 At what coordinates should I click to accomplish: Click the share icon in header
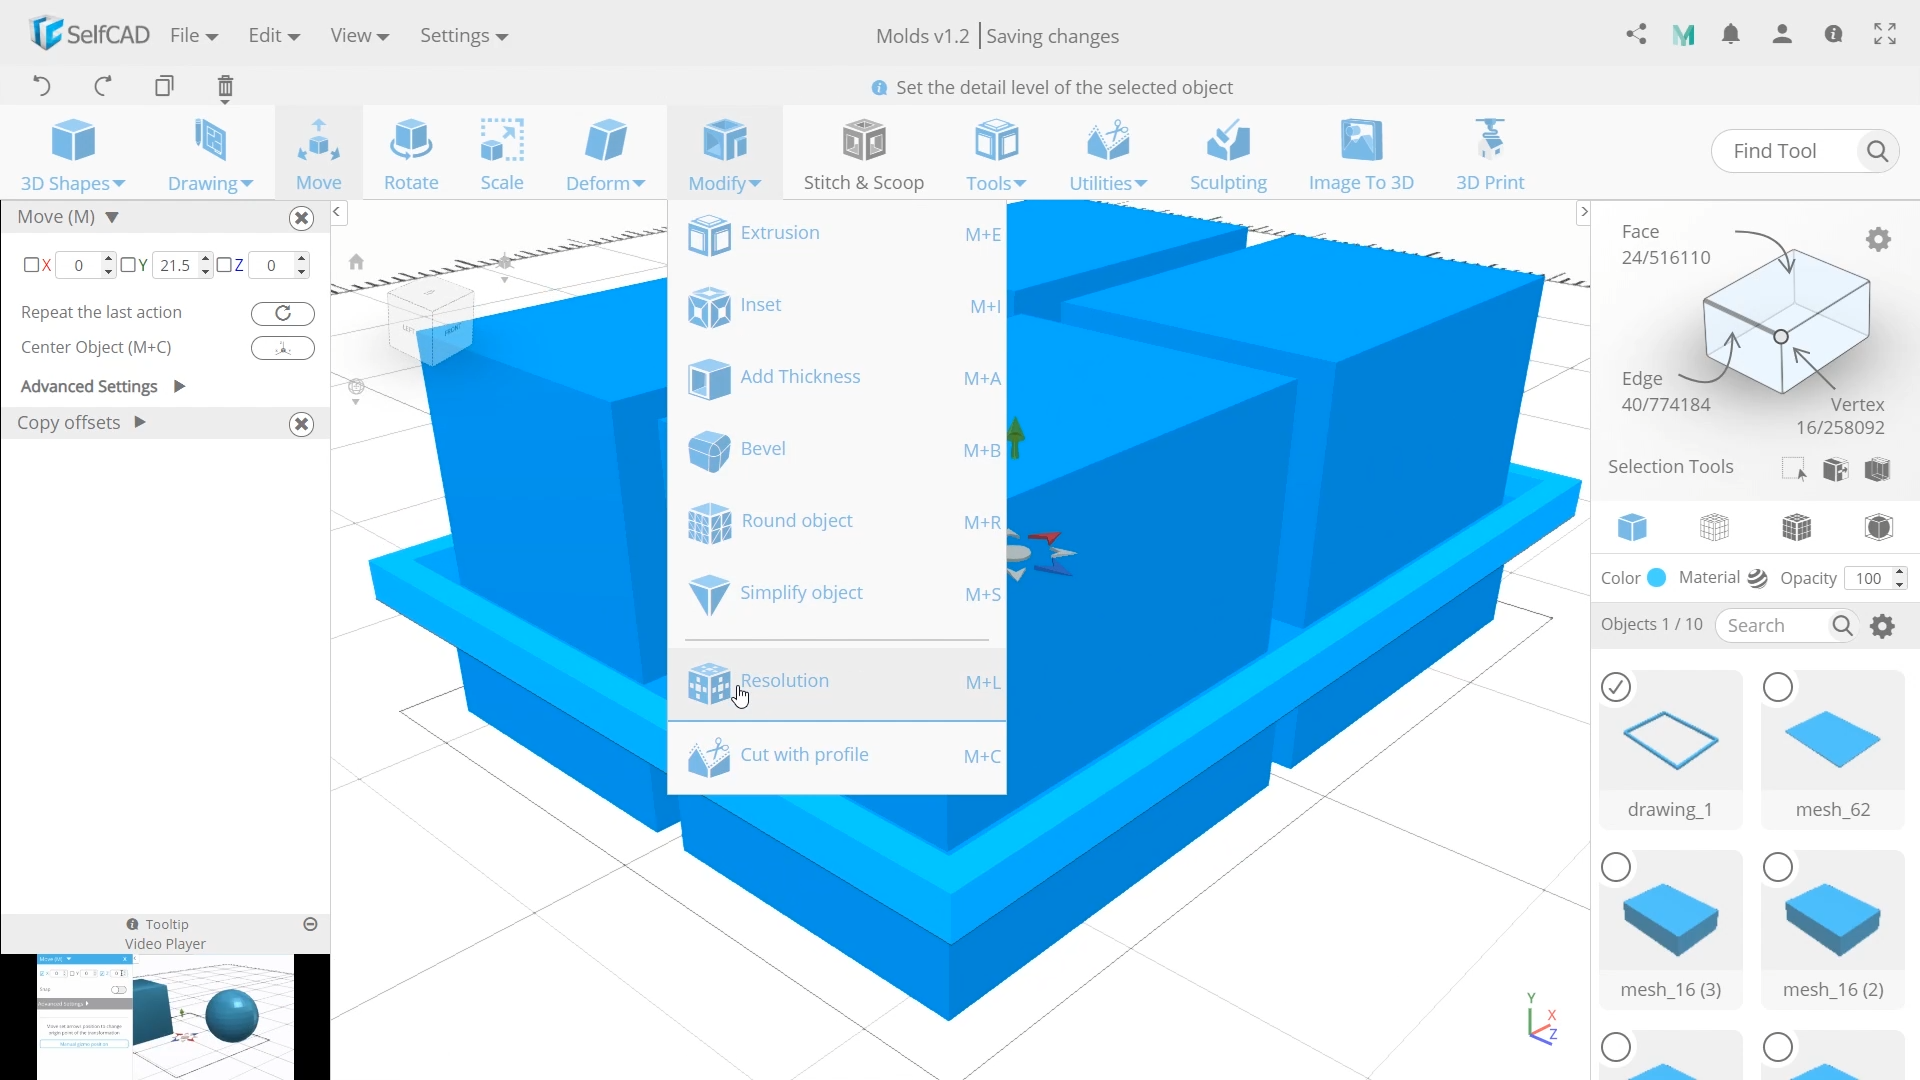(1636, 35)
